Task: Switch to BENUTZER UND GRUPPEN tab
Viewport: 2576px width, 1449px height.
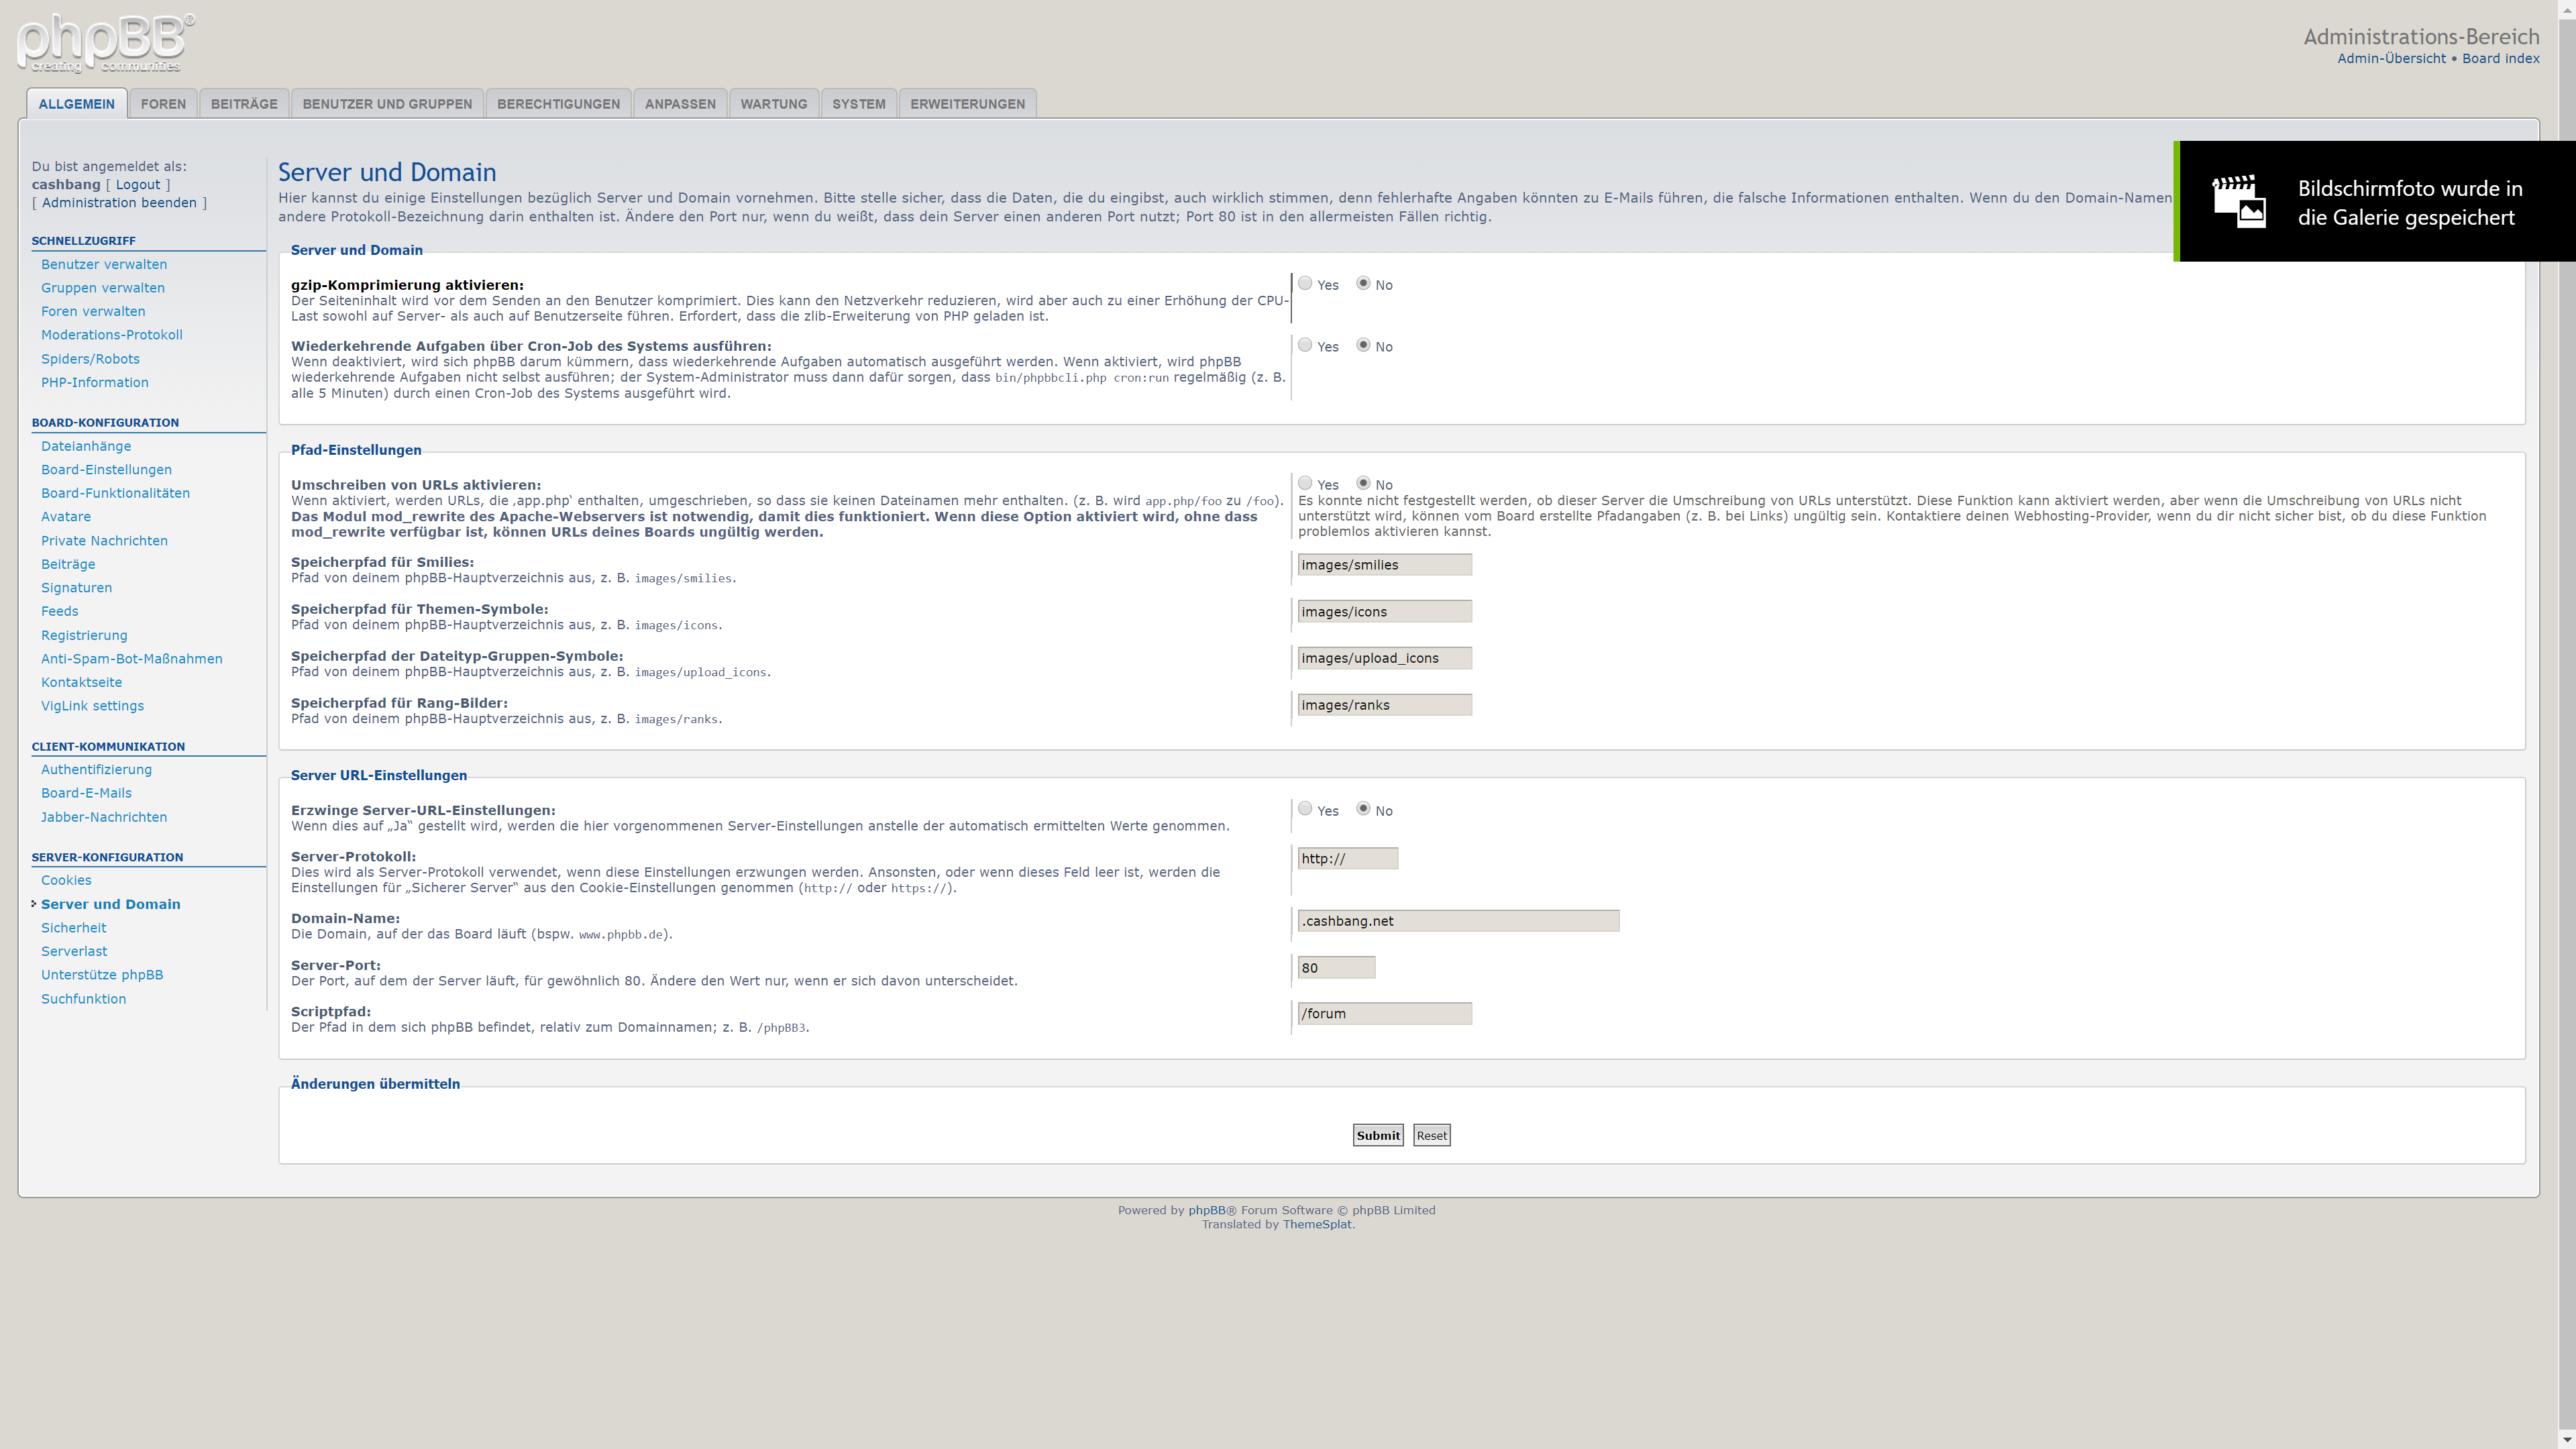Action: [387, 104]
